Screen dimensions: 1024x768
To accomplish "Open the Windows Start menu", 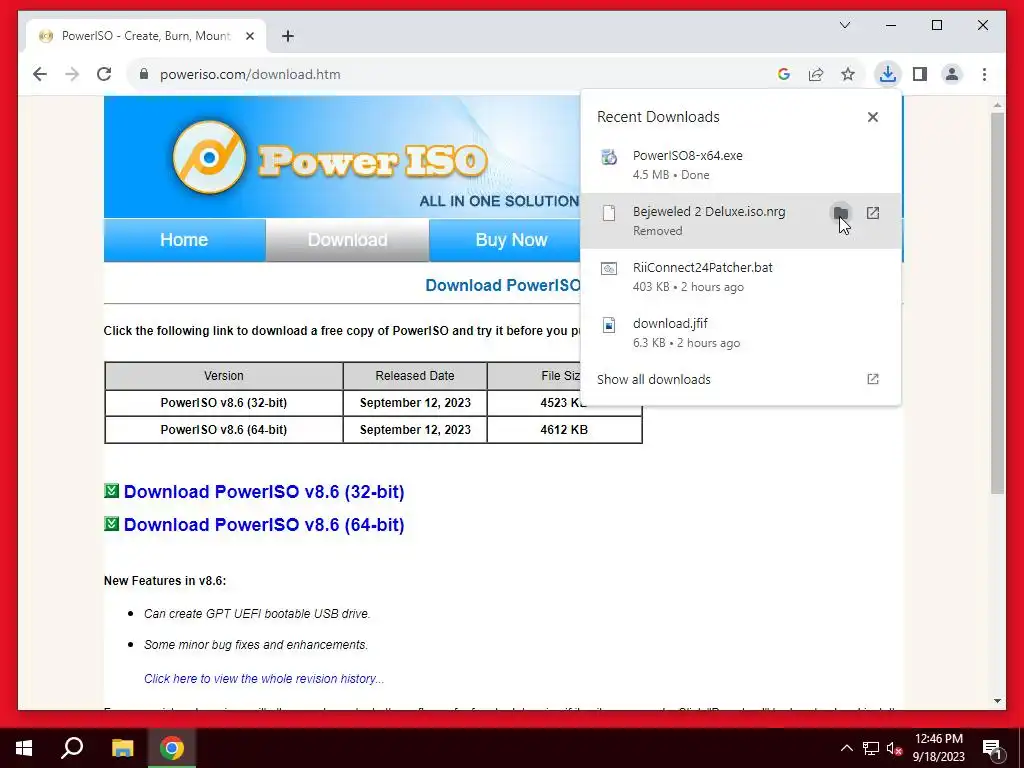I will point(24,748).
